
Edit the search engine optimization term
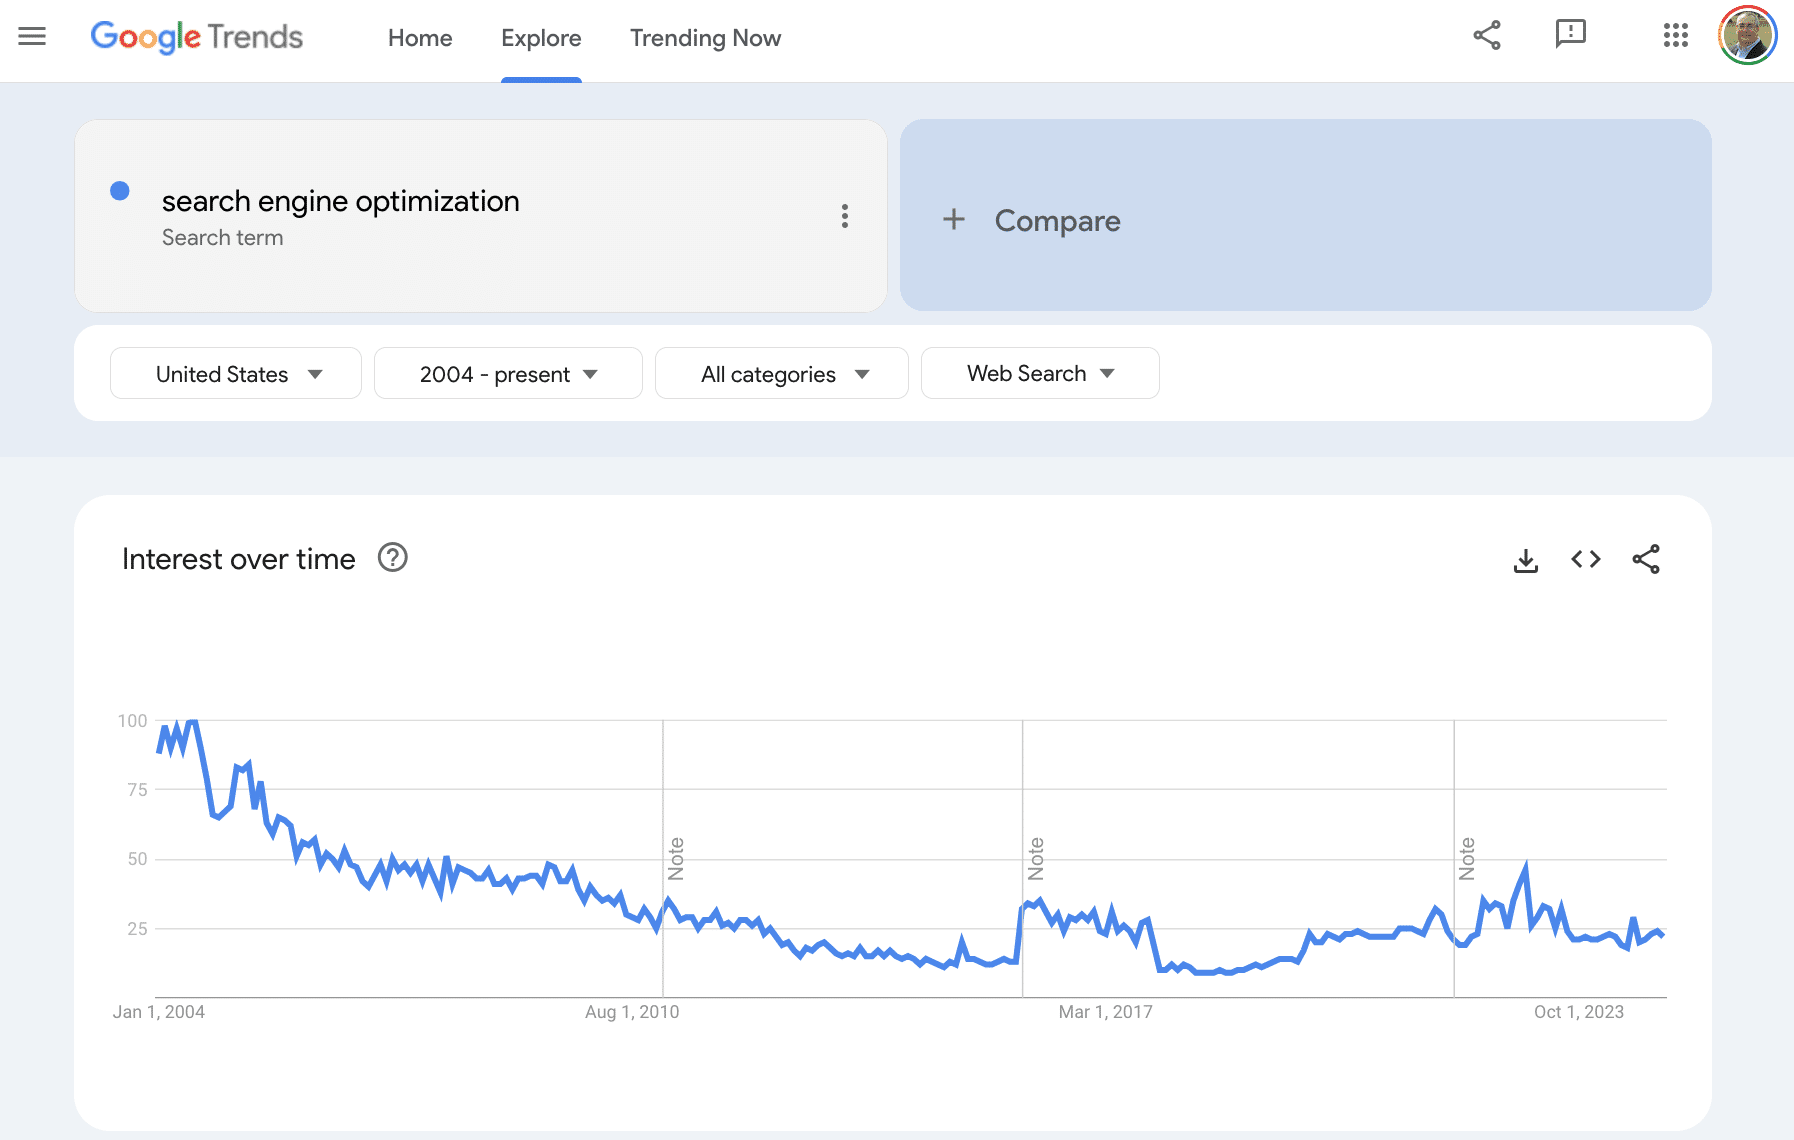[x=340, y=201]
